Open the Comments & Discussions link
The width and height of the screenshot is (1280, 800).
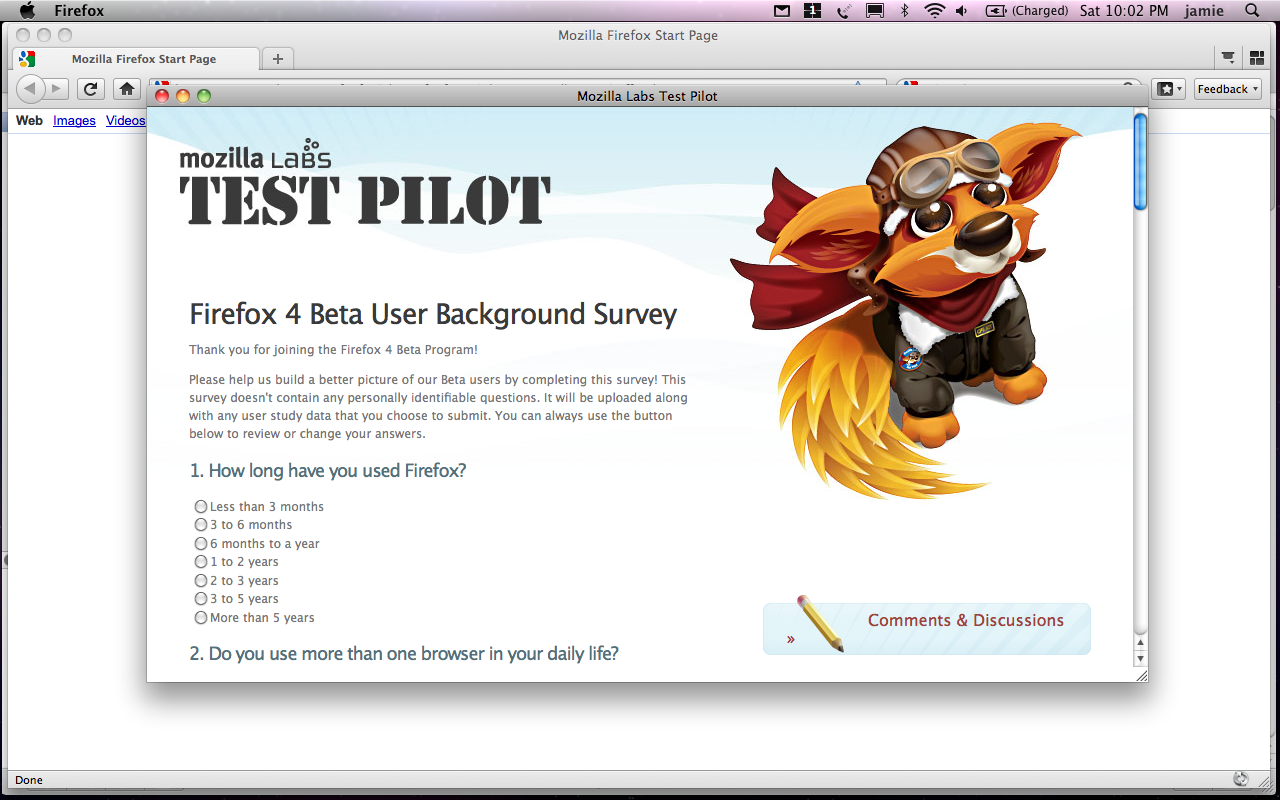click(966, 620)
